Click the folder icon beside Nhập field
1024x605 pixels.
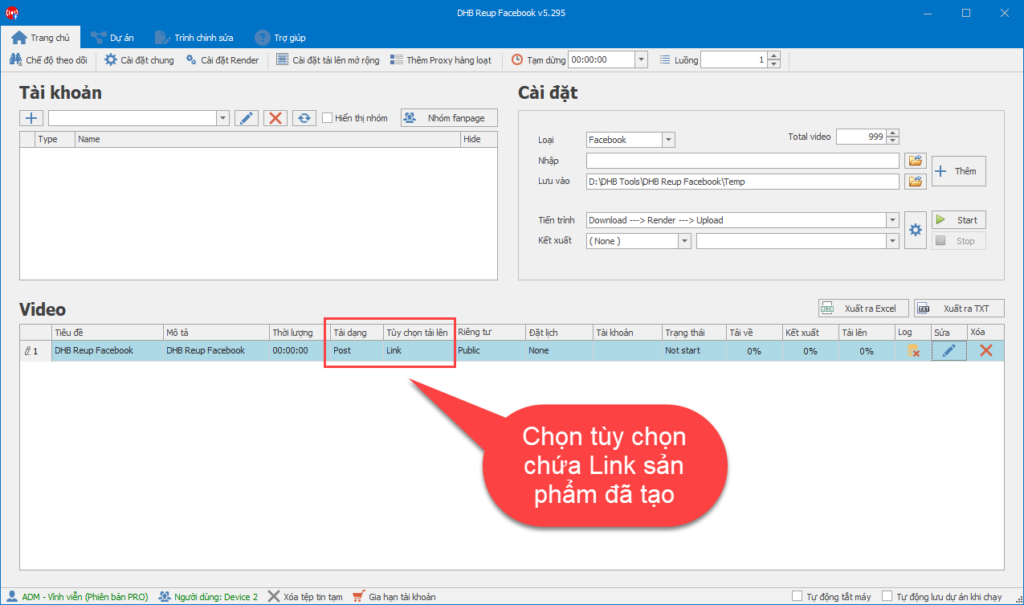tap(914, 160)
